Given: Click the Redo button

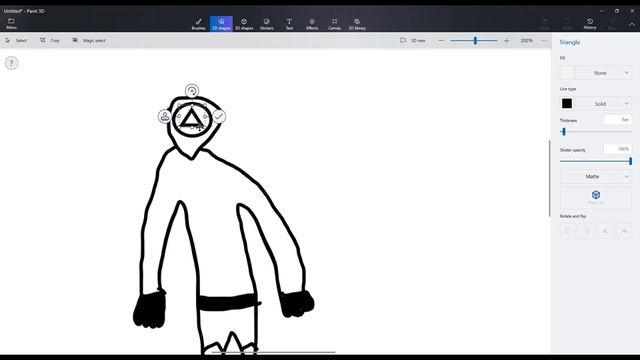Looking at the screenshot, I should pyautogui.click(x=612, y=24).
